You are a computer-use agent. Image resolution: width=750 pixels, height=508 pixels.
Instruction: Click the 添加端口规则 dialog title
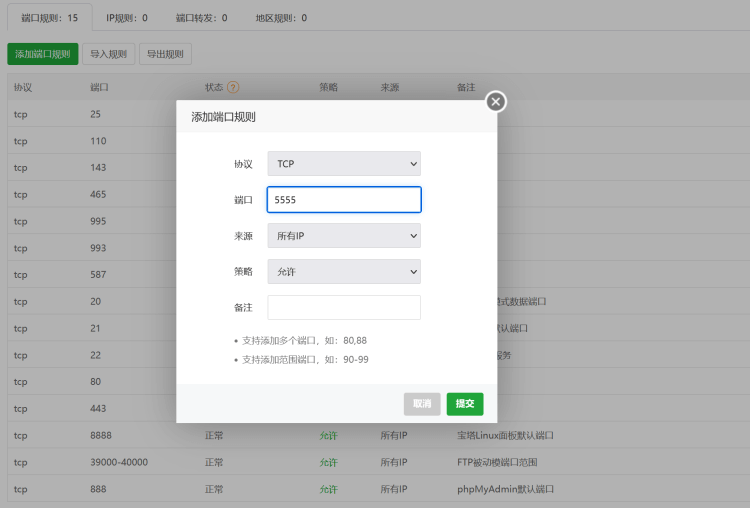pos(223,117)
